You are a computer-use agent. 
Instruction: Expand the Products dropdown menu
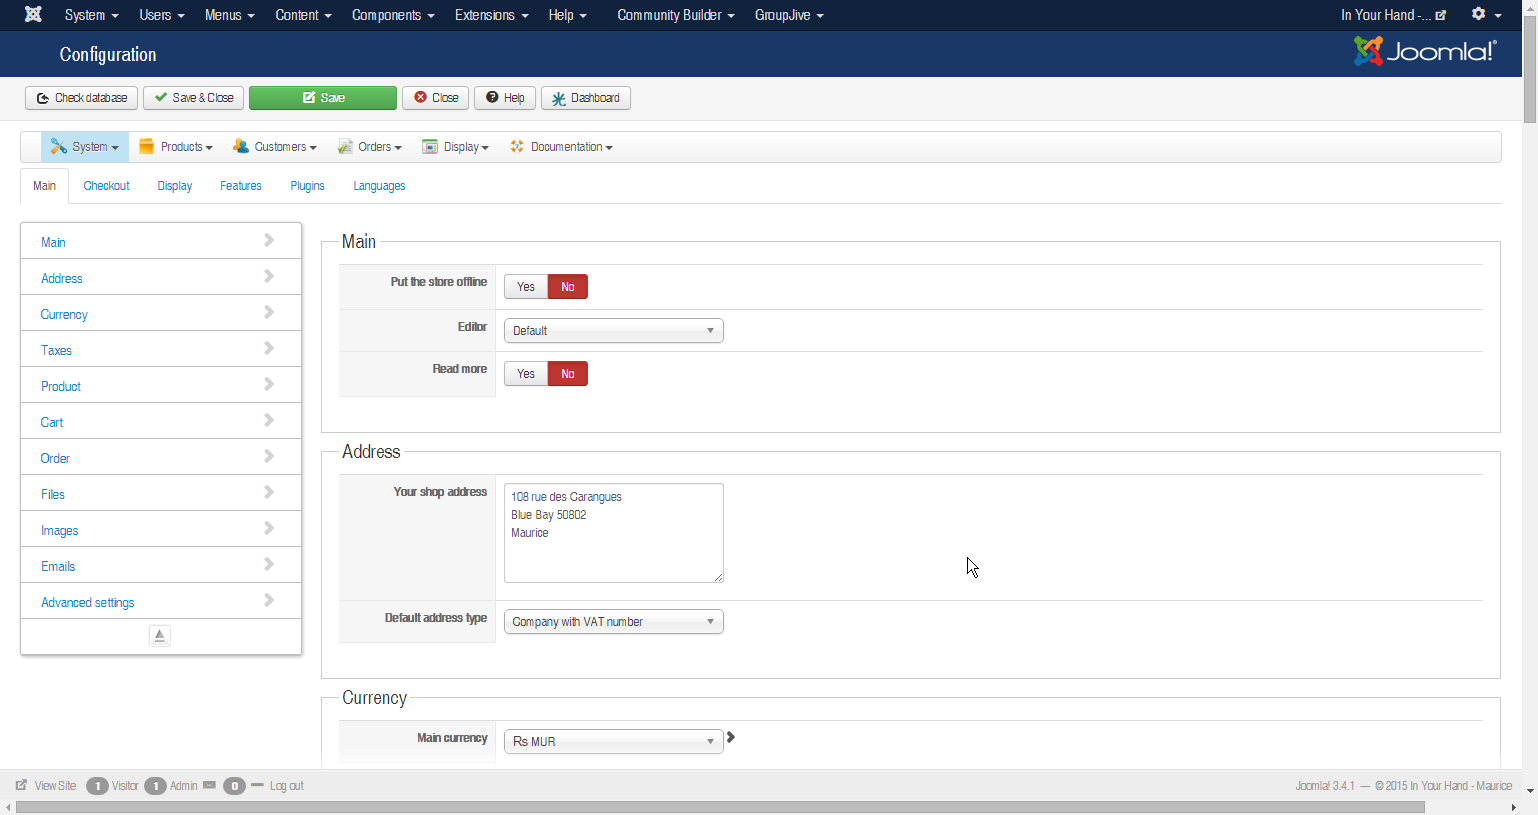point(176,147)
